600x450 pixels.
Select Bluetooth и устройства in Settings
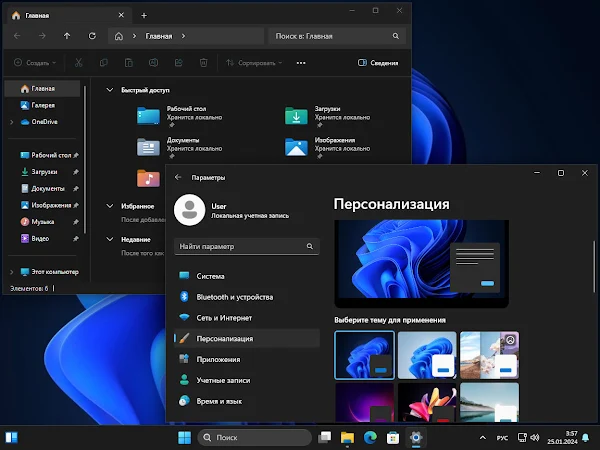pos(247,297)
